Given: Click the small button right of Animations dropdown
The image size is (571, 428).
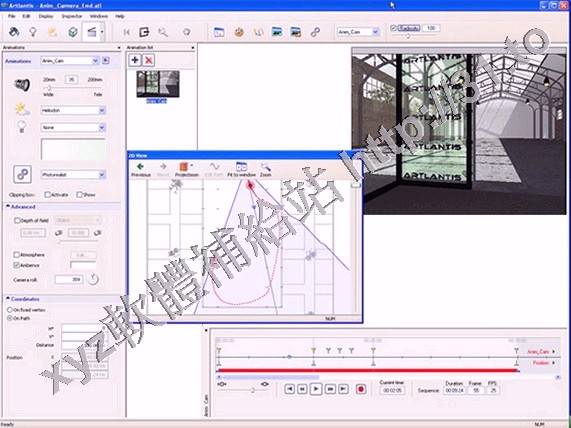Looking at the screenshot, I should [106, 60].
